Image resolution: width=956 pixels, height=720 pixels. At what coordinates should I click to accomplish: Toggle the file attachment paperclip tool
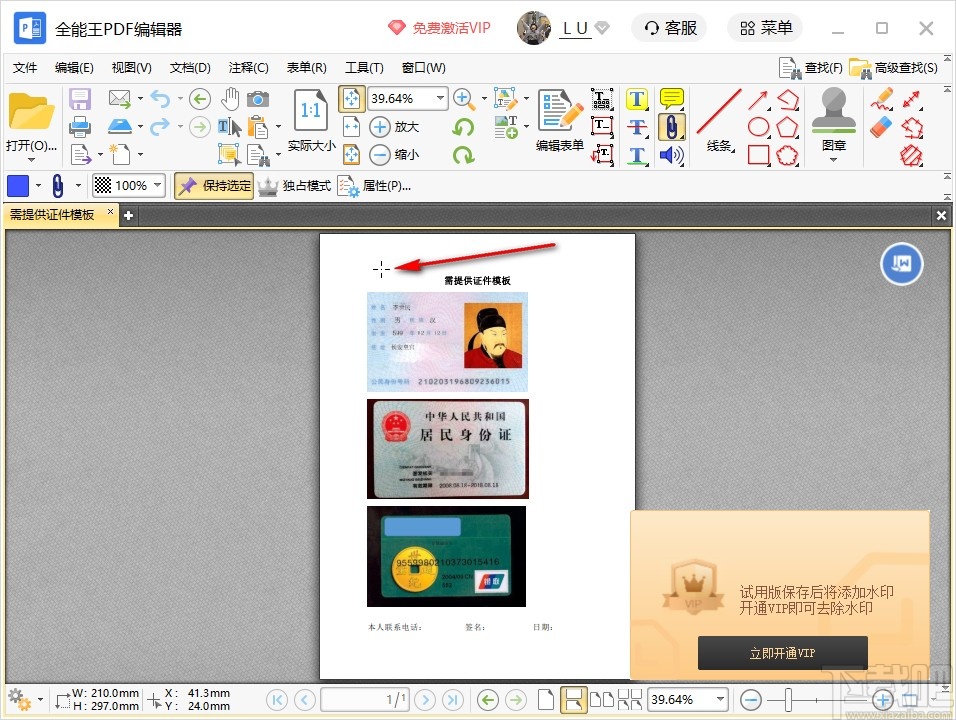point(672,127)
